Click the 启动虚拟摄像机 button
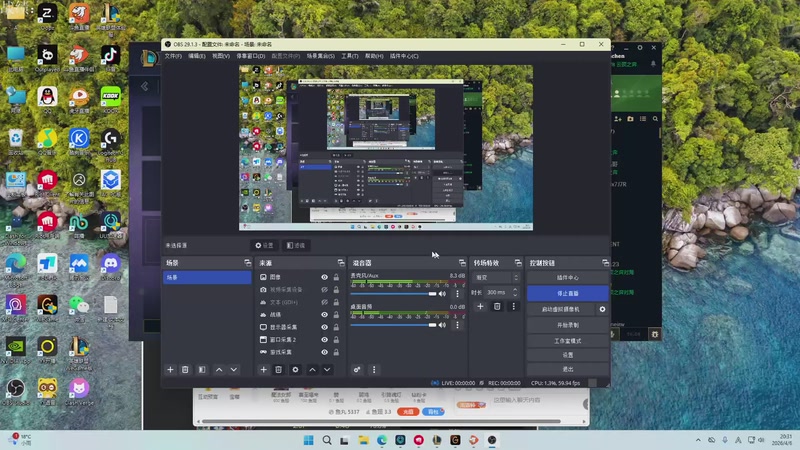This screenshot has width=800, height=450. (x=560, y=309)
